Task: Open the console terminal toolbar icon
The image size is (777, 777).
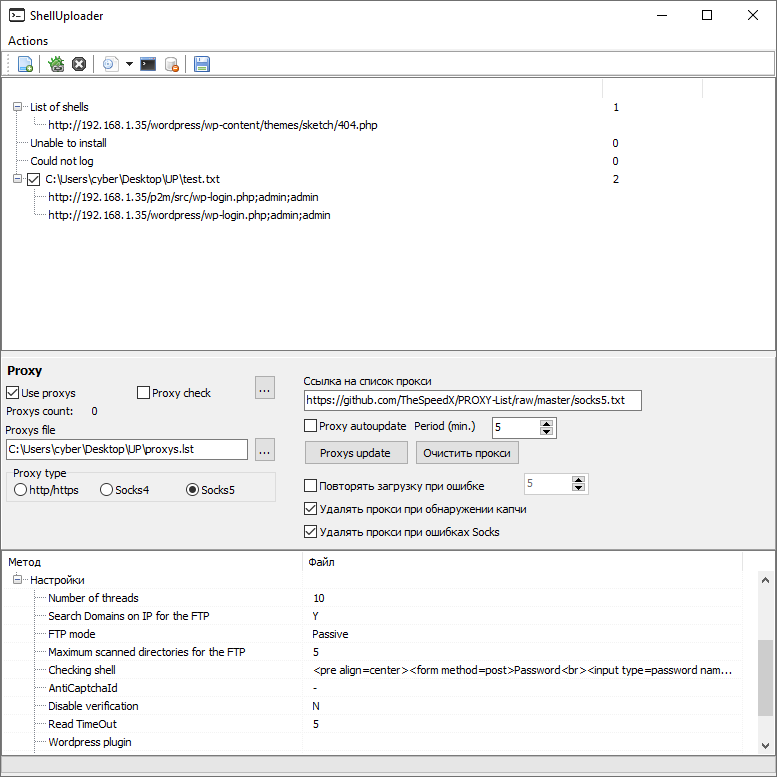Action: 148,64
